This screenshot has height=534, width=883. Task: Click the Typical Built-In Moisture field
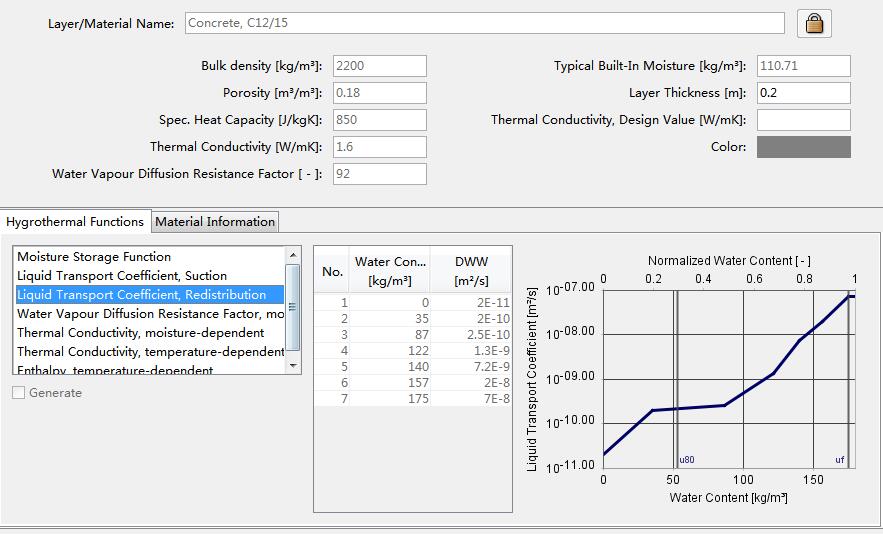[x=804, y=66]
